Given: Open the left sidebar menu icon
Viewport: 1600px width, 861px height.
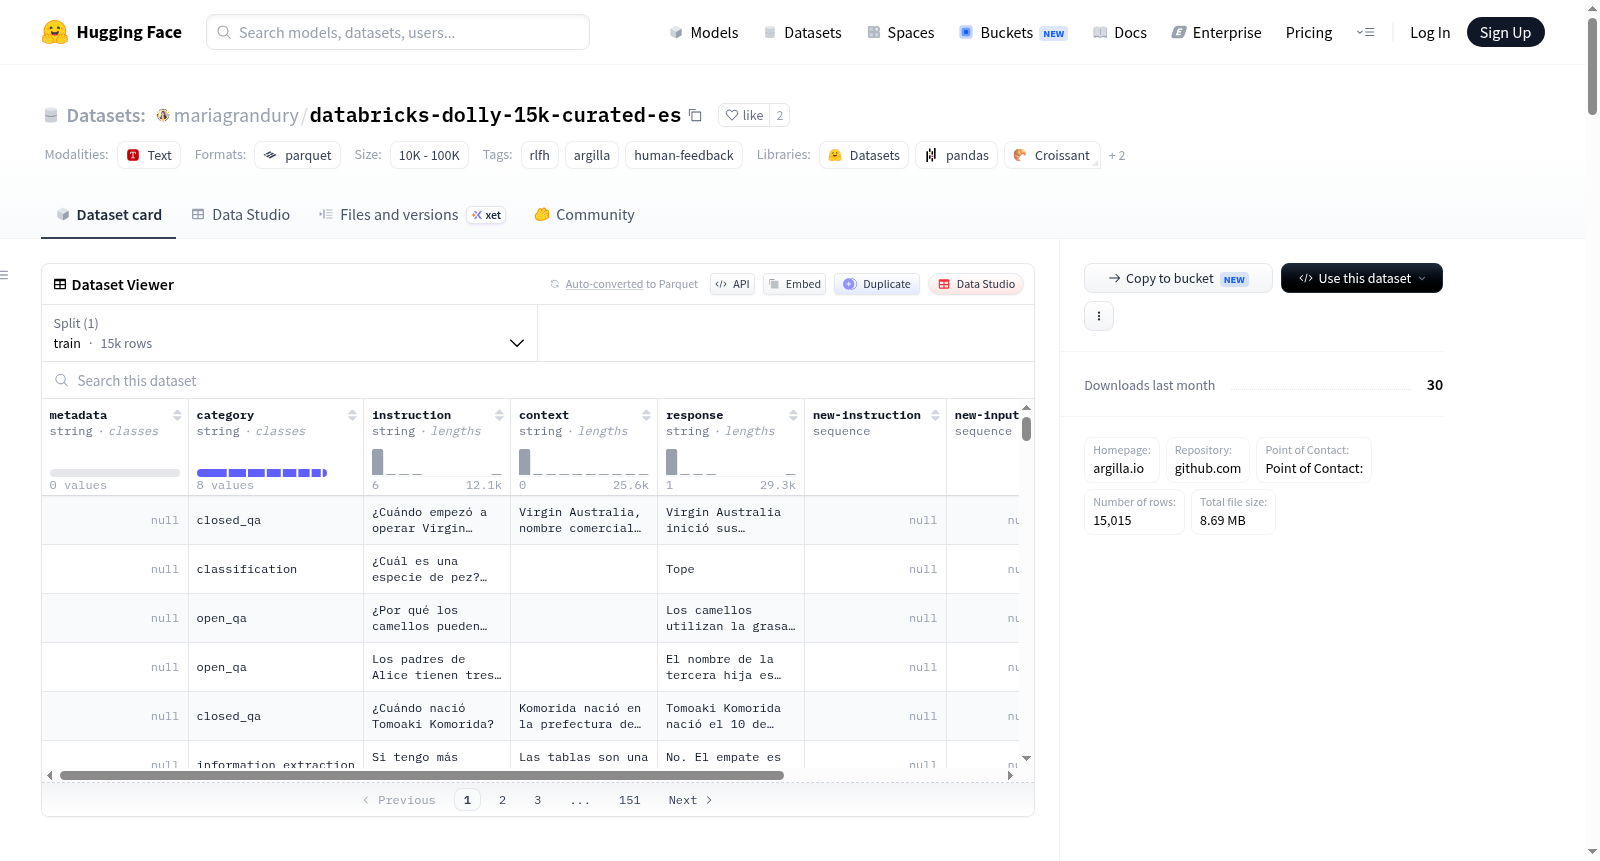Looking at the screenshot, I should click(5, 275).
